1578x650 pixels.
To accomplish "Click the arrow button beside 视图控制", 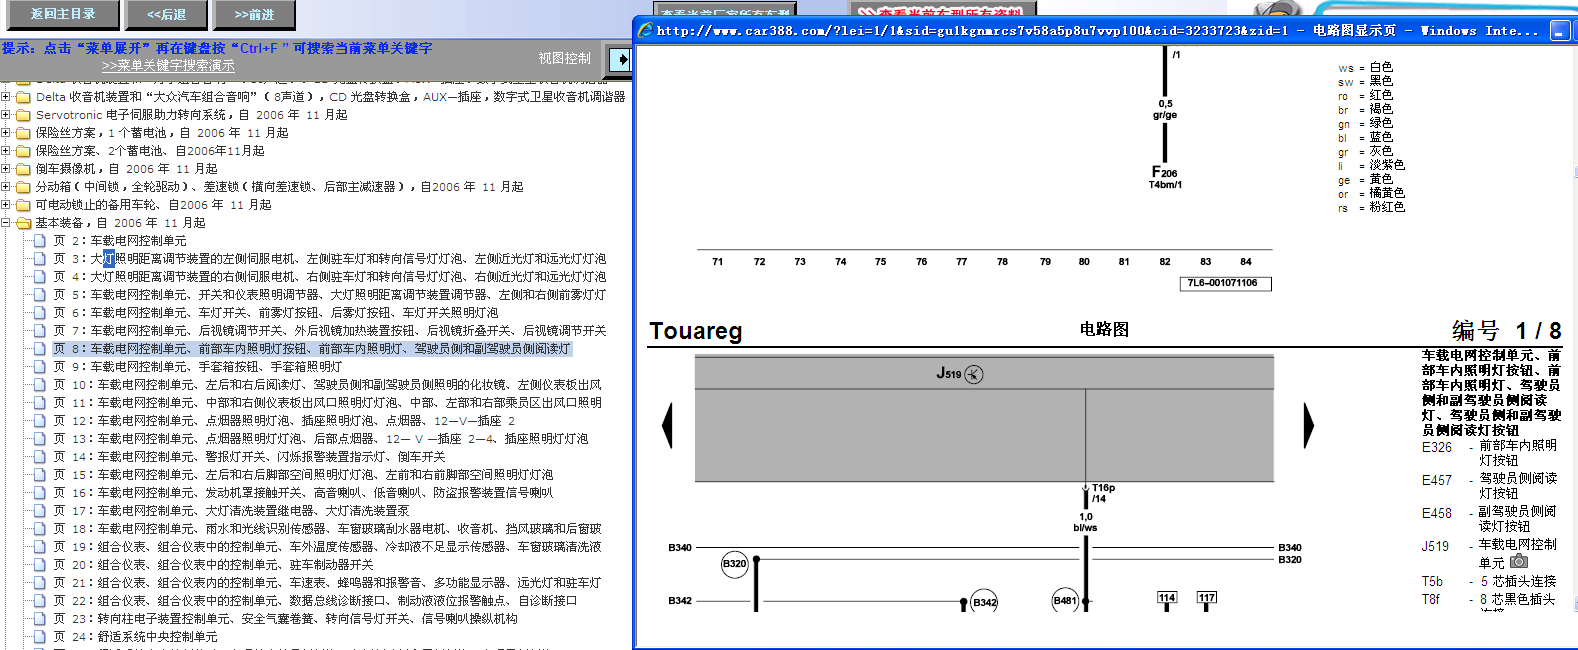I will (x=620, y=59).
